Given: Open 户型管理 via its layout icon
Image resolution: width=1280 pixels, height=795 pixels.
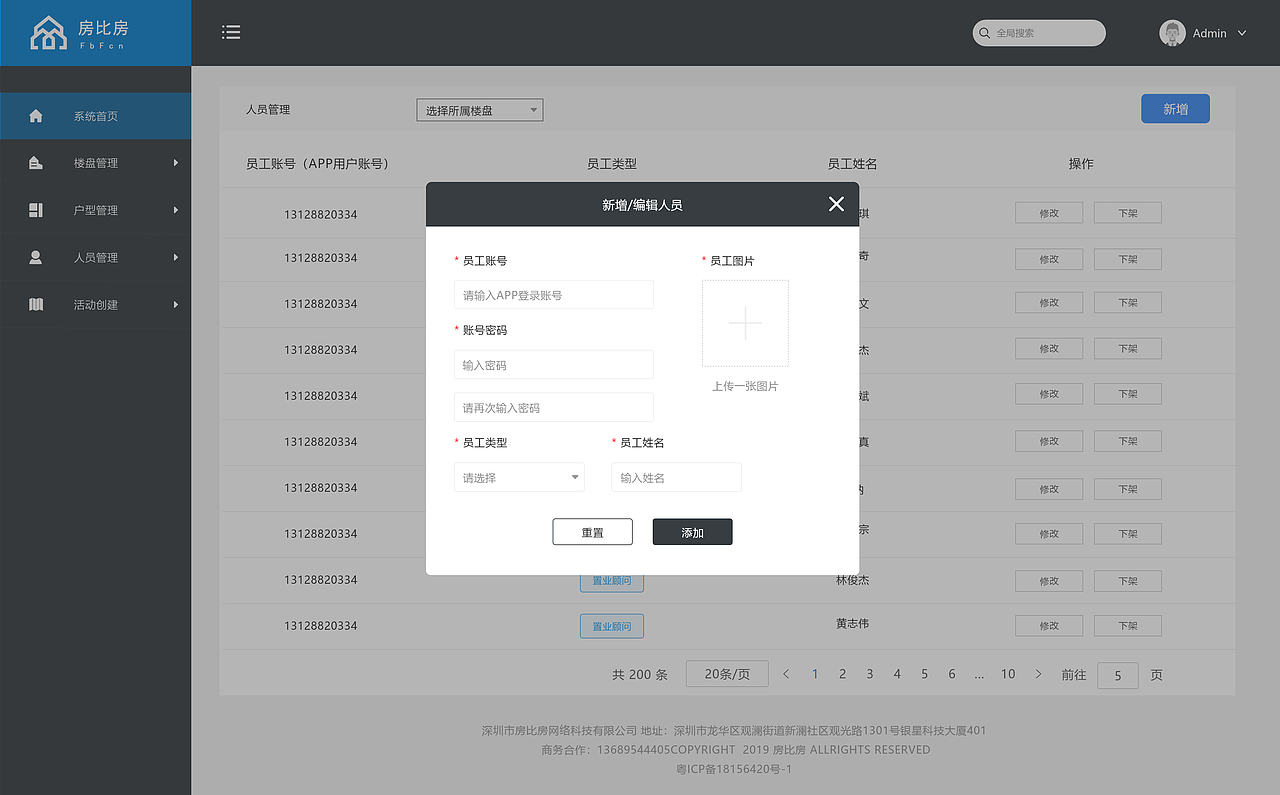Looking at the screenshot, I should tap(37, 209).
